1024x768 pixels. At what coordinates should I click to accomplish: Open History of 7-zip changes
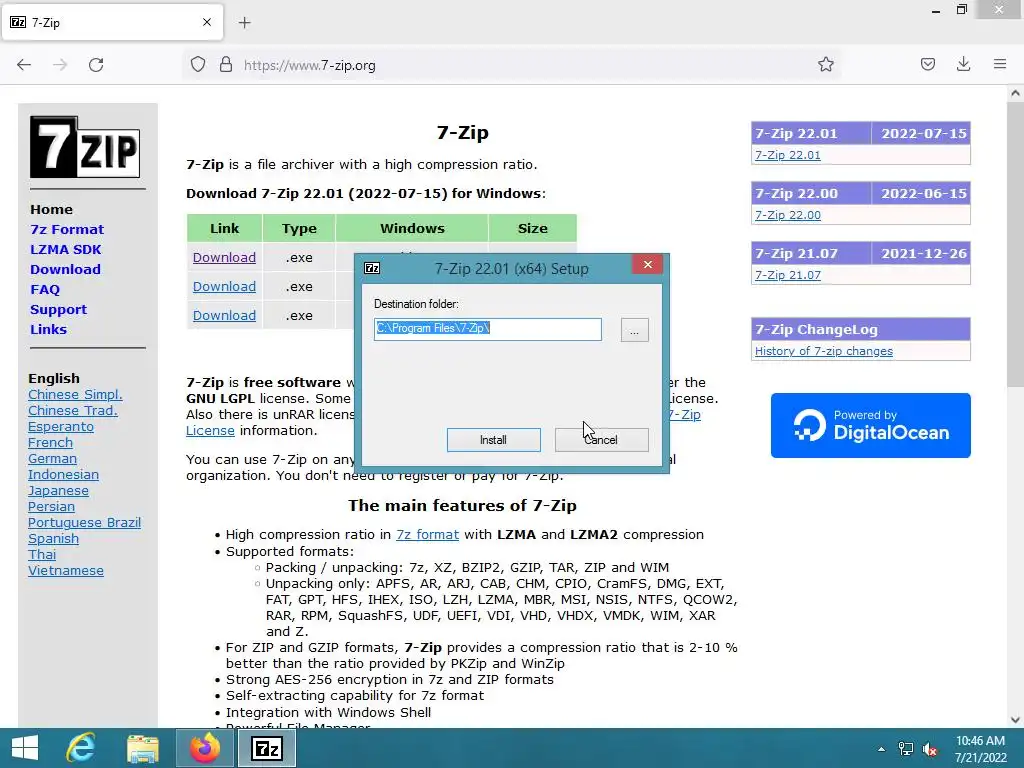coord(824,351)
